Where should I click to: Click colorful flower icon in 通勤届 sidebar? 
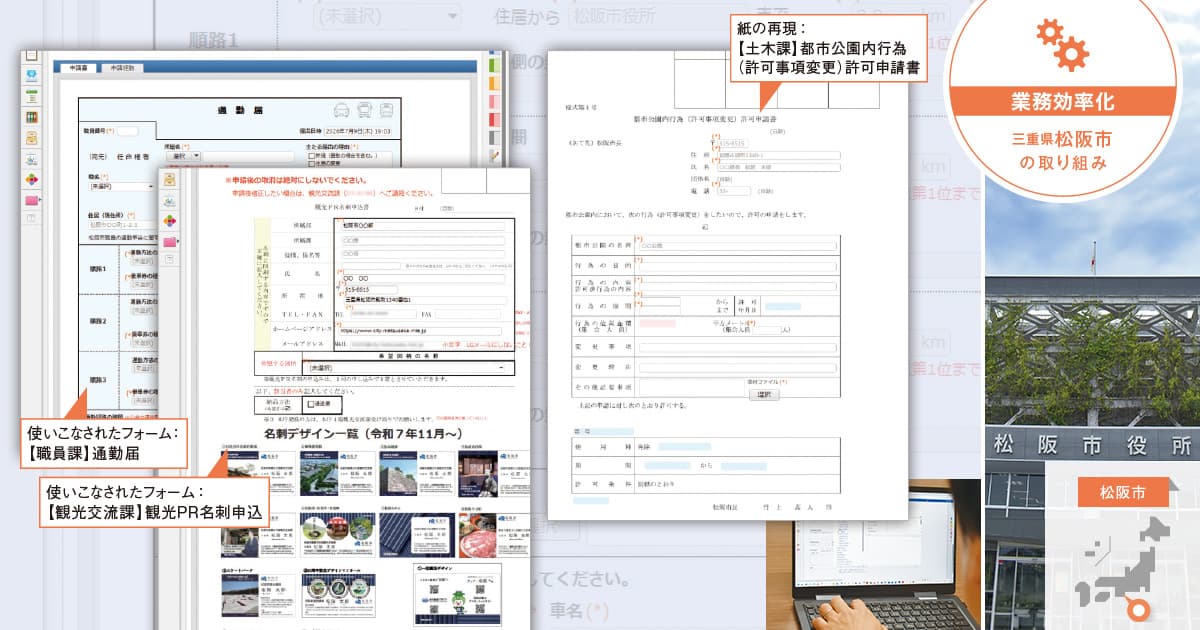(x=32, y=180)
